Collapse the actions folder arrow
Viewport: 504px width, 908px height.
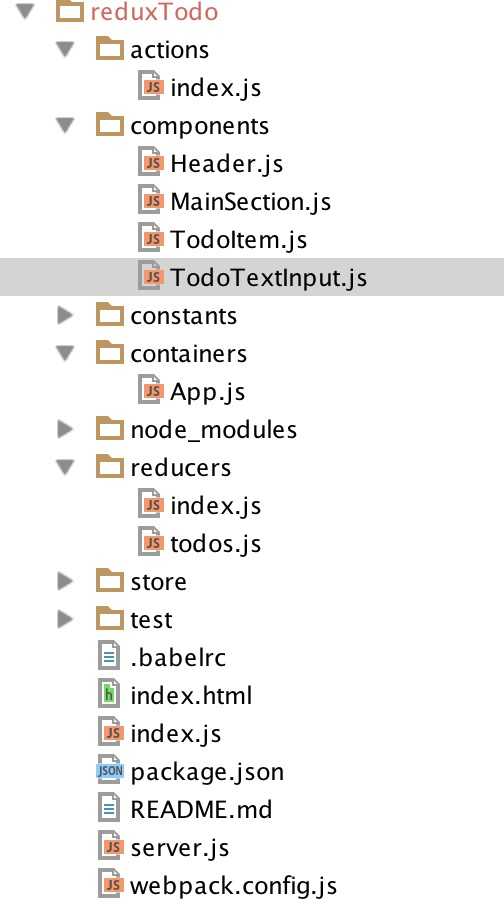point(65,49)
